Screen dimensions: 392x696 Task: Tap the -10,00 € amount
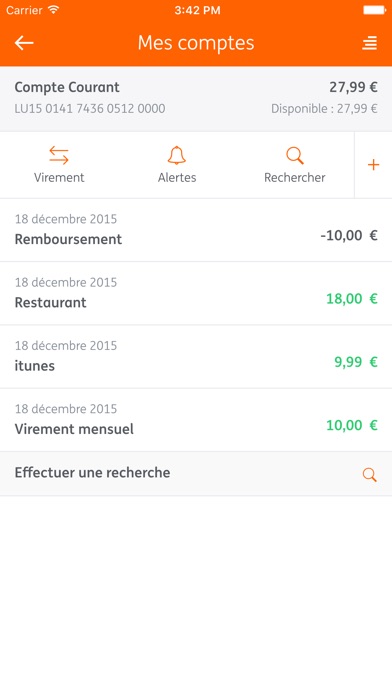coord(349,235)
